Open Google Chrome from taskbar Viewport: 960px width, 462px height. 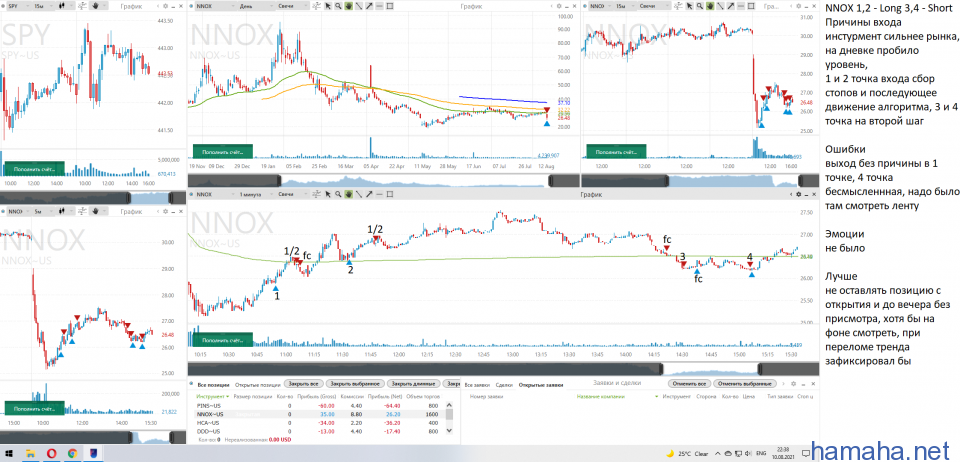coord(73,453)
